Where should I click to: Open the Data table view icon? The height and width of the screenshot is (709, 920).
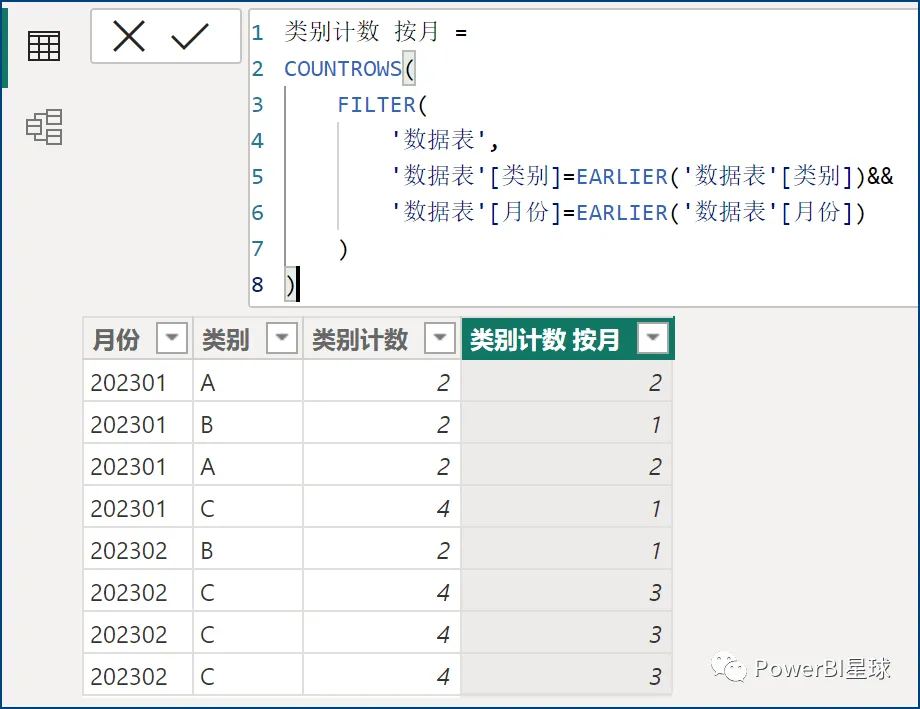click(44, 46)
